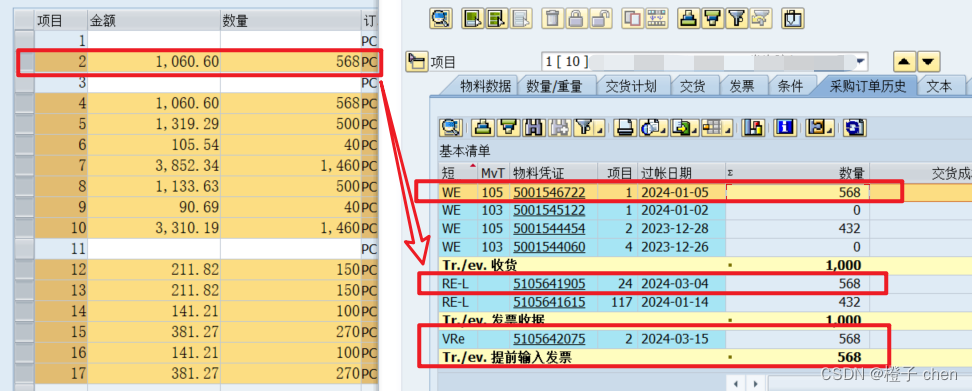Viewport: 972px width, 391px height.
Task: Click the next item down arrow
Action: 929,61
